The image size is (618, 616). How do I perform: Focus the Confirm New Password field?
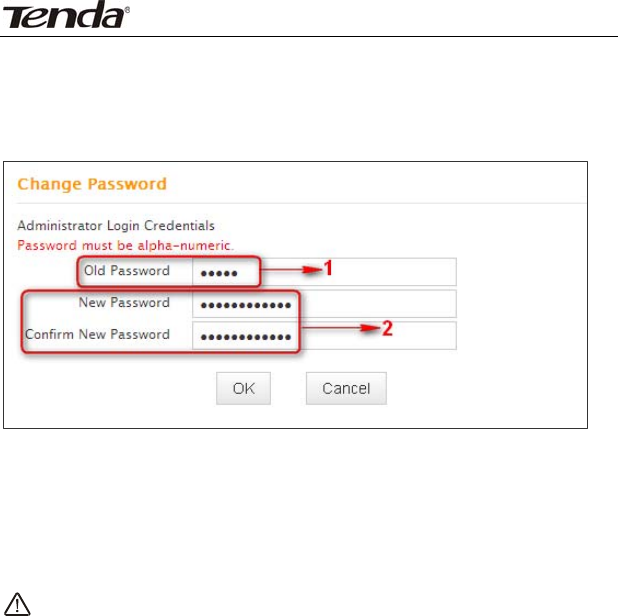(324, 335)
